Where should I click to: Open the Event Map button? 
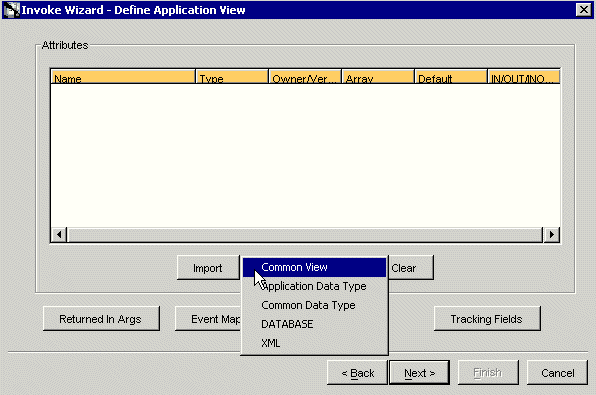coord(208,319)
